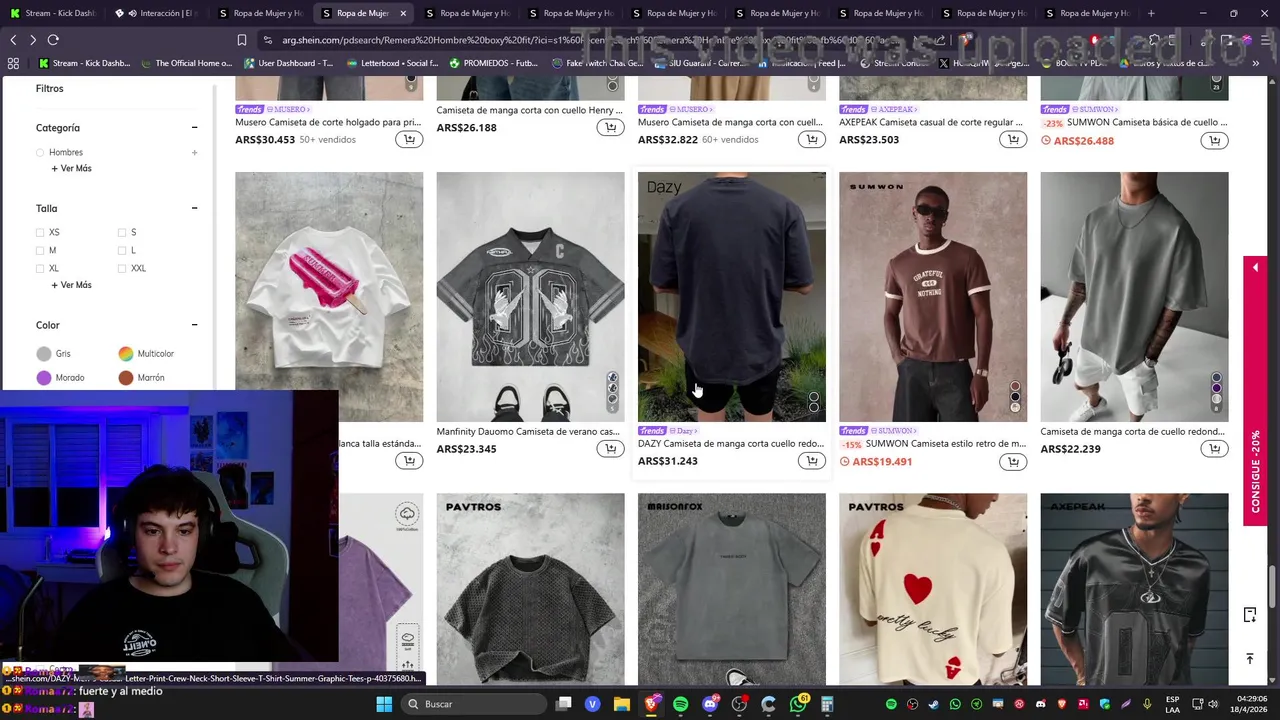Open SUMWON Camiseta estilo retro title
Image resolution: width=1280 pixels, height=720 pixels.
coord(946,444)
